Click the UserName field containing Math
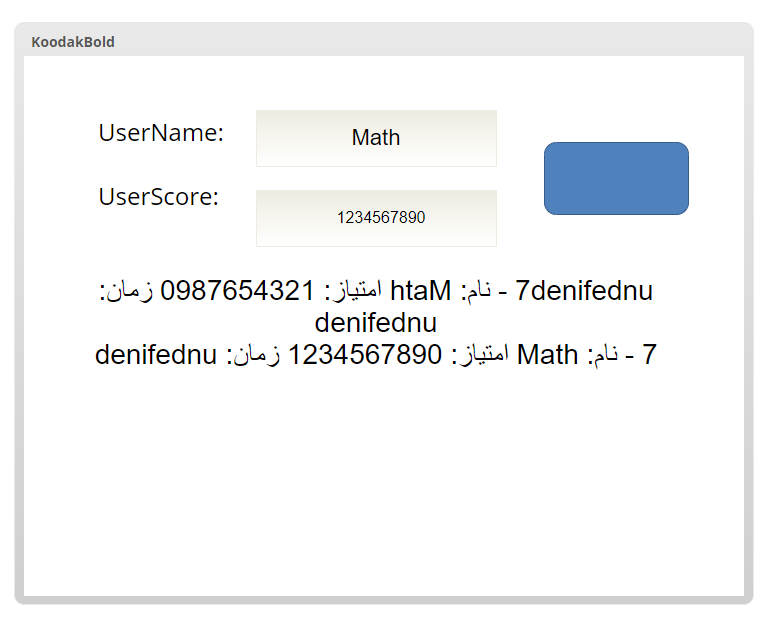Viewport: 774px width, 633px height. pos(376,138)
